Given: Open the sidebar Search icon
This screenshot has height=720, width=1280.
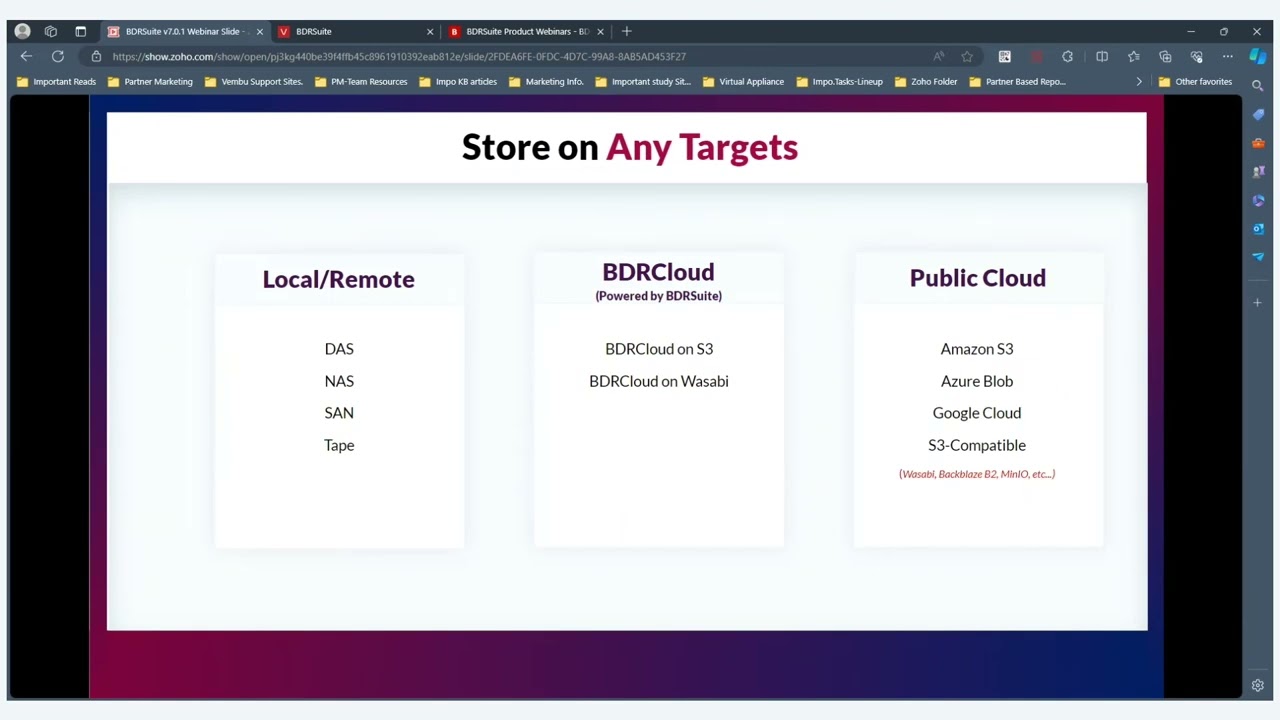Looking at the screenshot, I should (x=1258, y=86).
